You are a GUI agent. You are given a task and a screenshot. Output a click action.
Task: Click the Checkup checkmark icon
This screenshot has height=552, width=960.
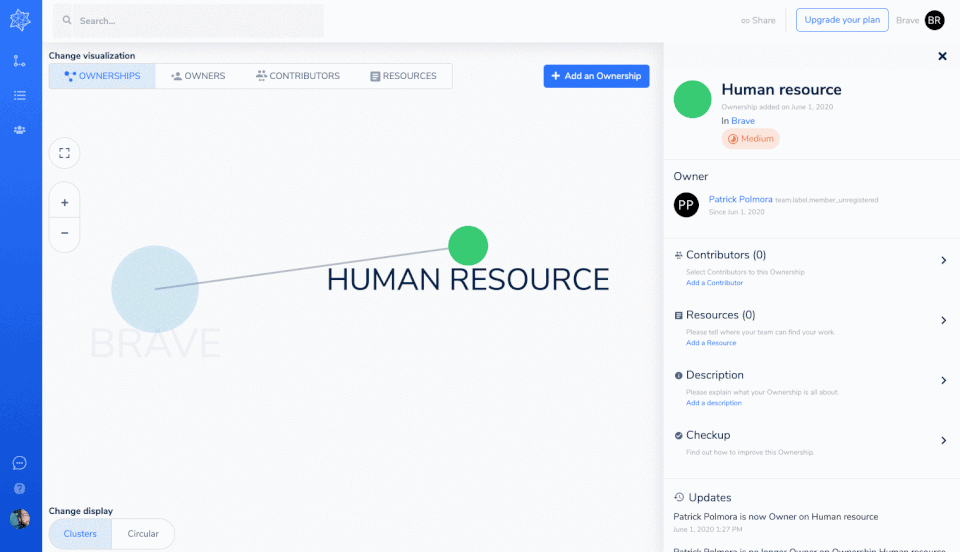point(678,436)
